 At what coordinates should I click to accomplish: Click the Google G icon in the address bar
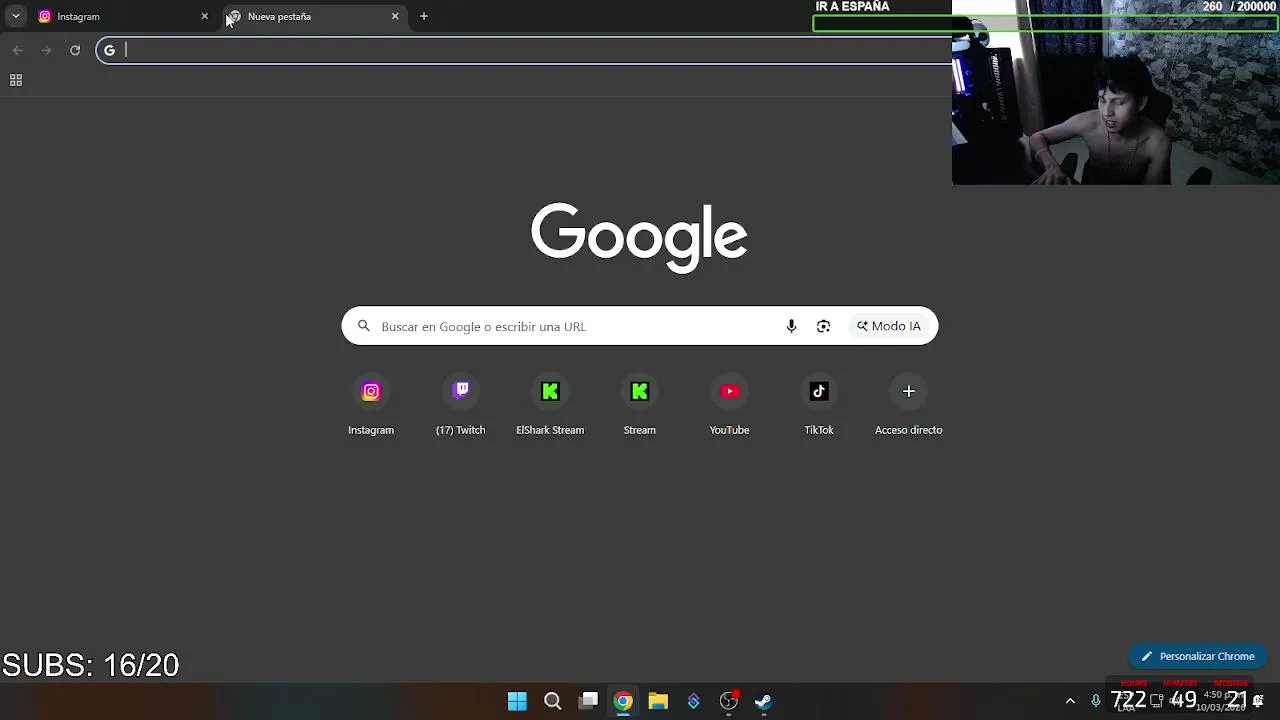coord(110,50)
